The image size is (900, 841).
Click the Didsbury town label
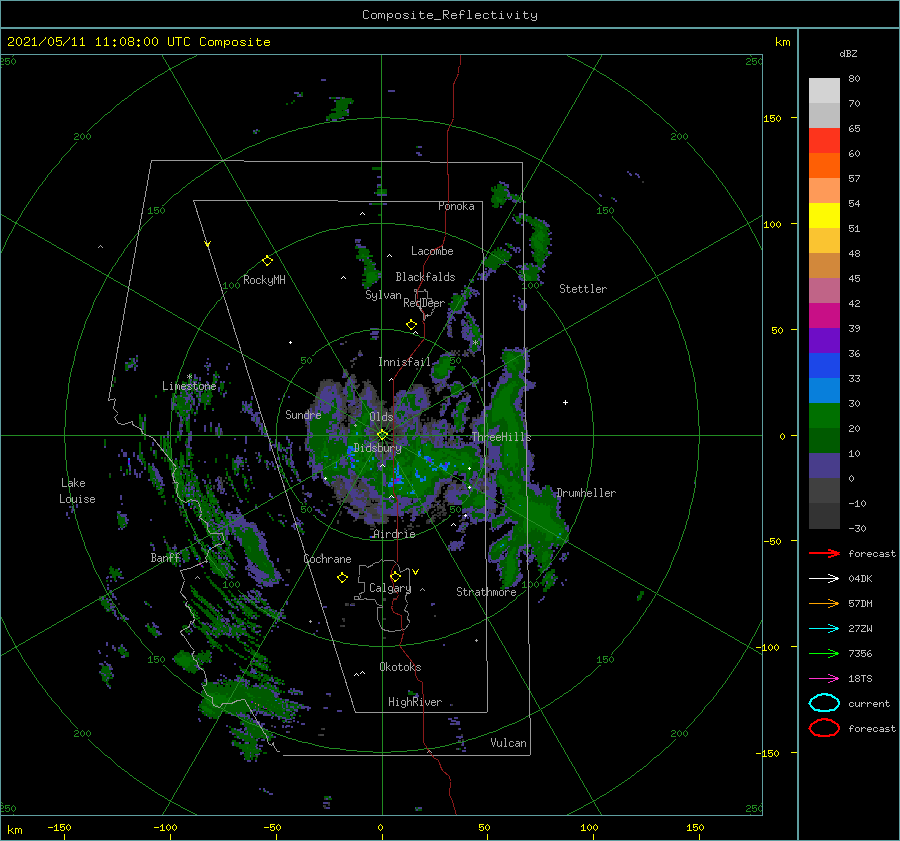[x=377, y=448]
